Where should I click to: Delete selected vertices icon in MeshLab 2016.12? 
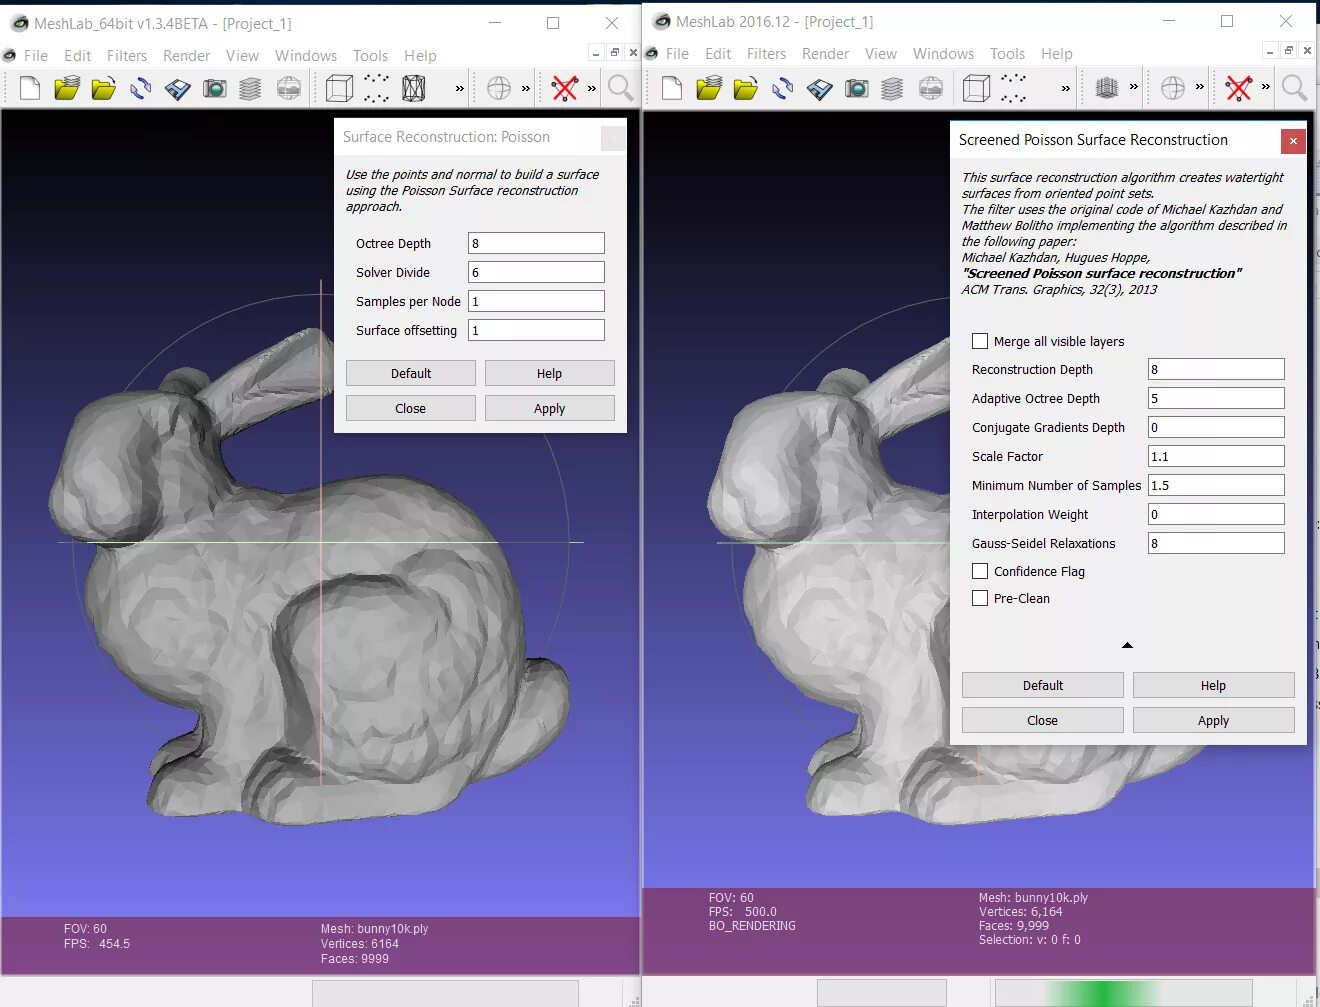click(1239, 89)
